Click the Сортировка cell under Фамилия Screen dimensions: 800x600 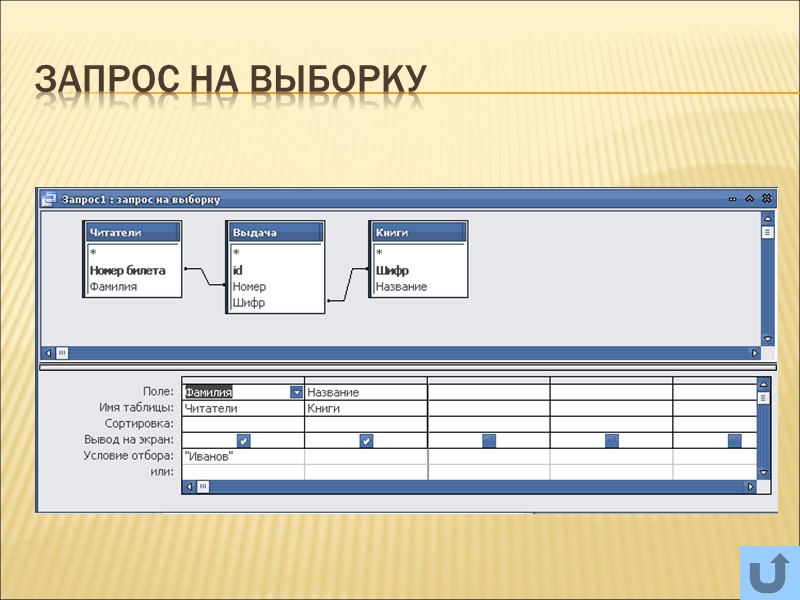pyautogui.click(x=240, y=423)
